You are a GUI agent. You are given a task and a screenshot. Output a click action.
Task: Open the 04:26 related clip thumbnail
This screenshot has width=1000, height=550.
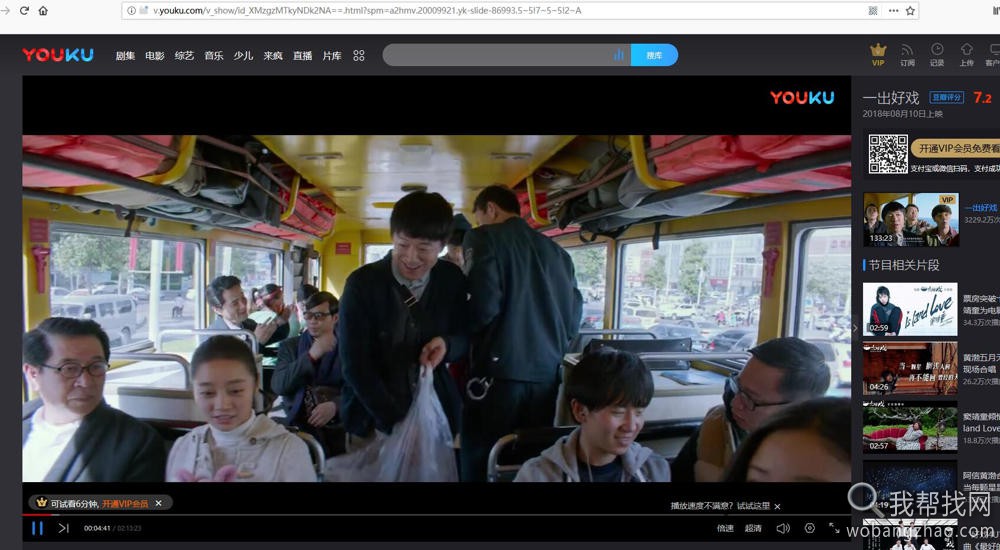[910, 368]
